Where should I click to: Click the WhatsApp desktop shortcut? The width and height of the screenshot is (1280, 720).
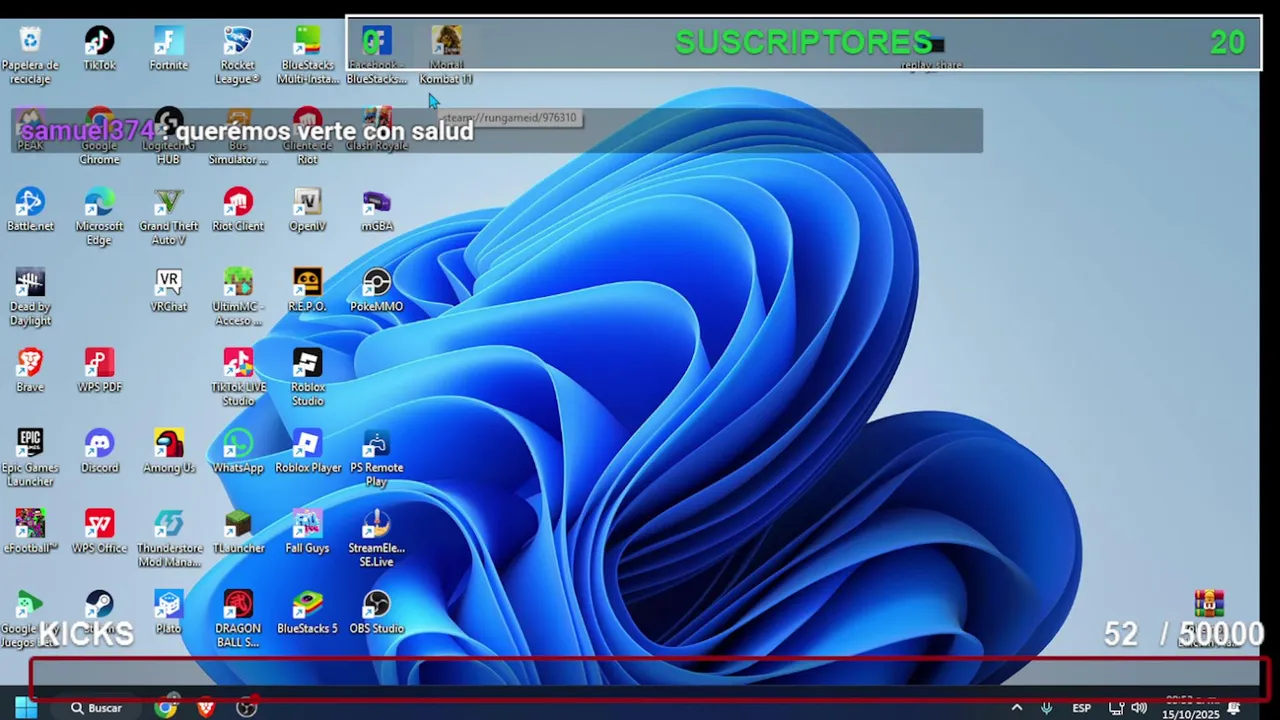[238, 451]
